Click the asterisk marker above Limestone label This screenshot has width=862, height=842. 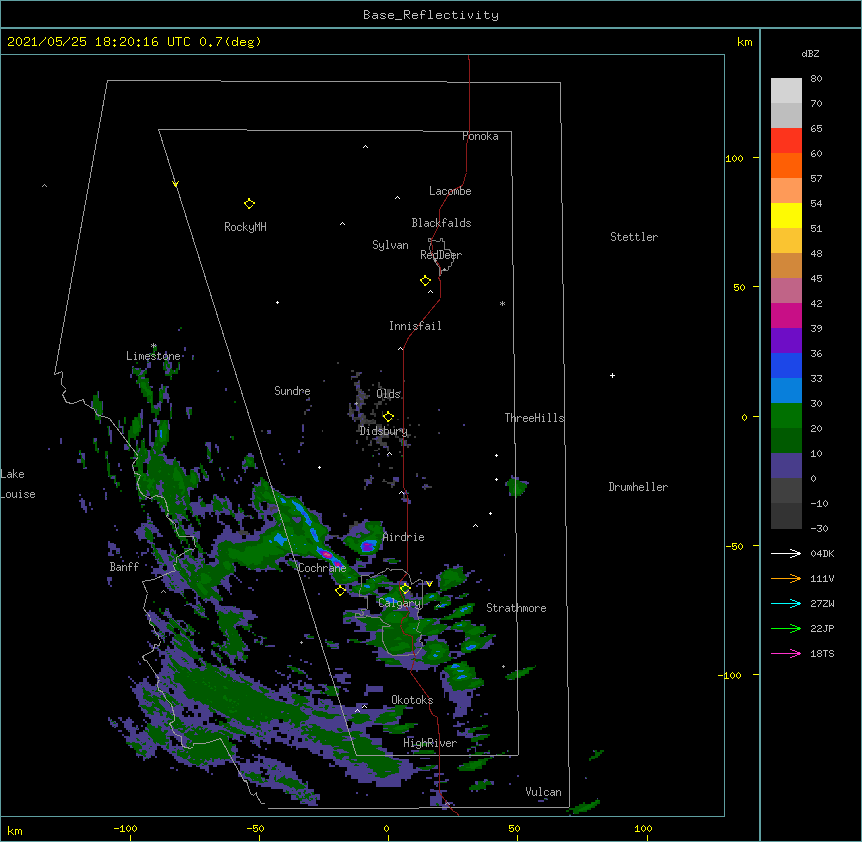[153, 346]
